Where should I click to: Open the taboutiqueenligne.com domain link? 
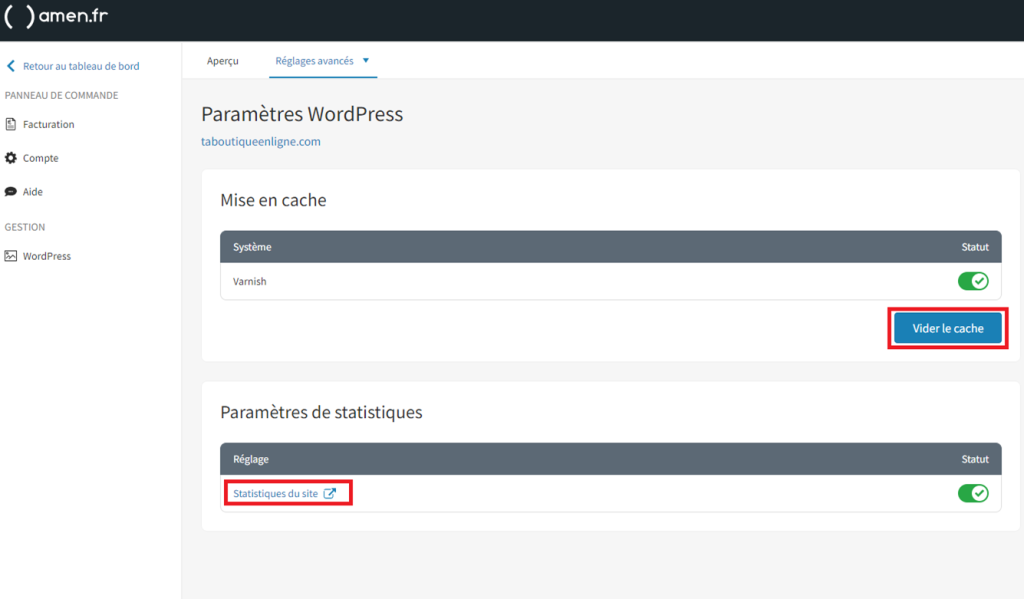[260, 142]
